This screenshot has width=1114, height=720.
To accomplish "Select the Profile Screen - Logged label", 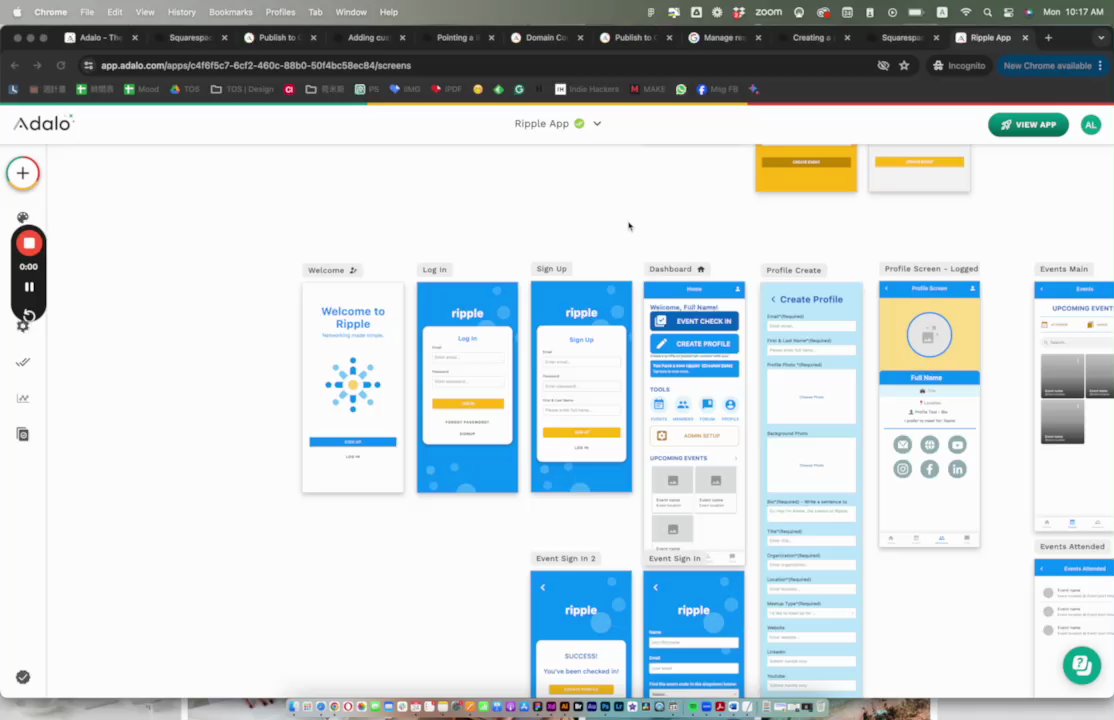I will pos(931,269).
